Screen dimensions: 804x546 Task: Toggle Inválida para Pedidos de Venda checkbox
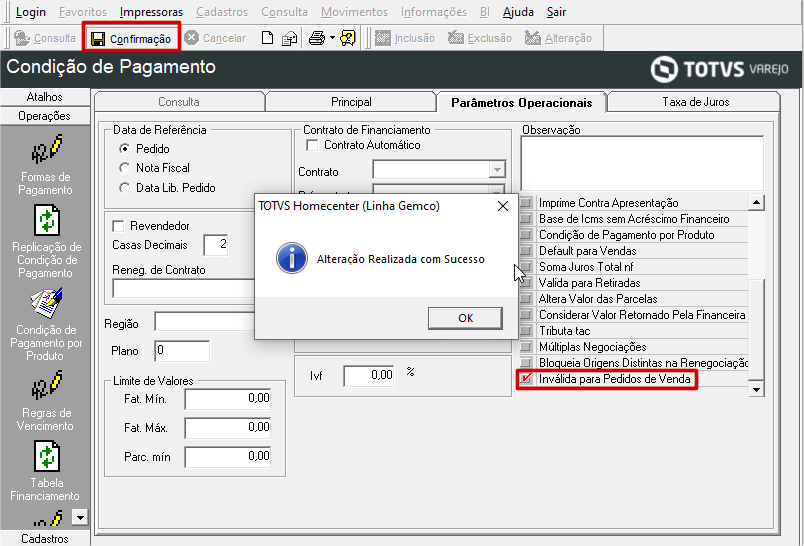(x=526, y=379)
